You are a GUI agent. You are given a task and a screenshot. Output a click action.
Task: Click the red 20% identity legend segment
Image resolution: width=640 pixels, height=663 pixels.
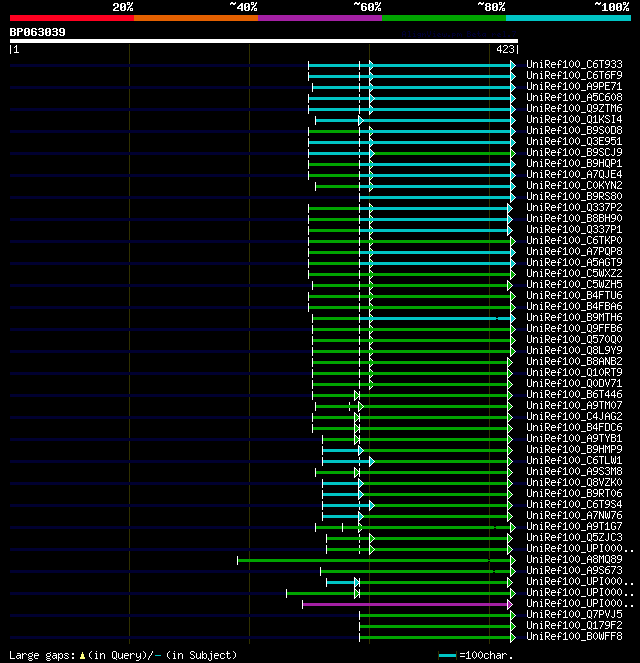click(x=72, y=18)
